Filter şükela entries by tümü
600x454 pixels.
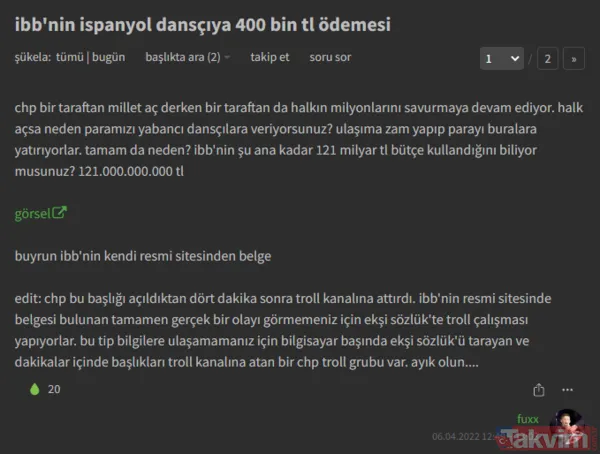[70, 57]
